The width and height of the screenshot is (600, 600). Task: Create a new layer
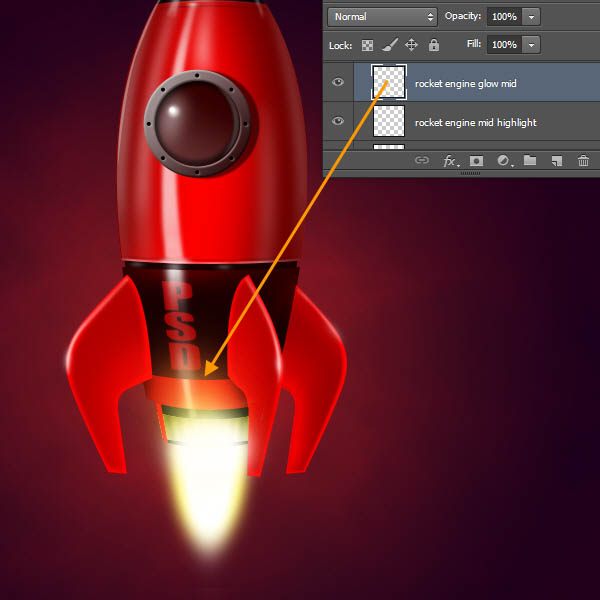557,160
